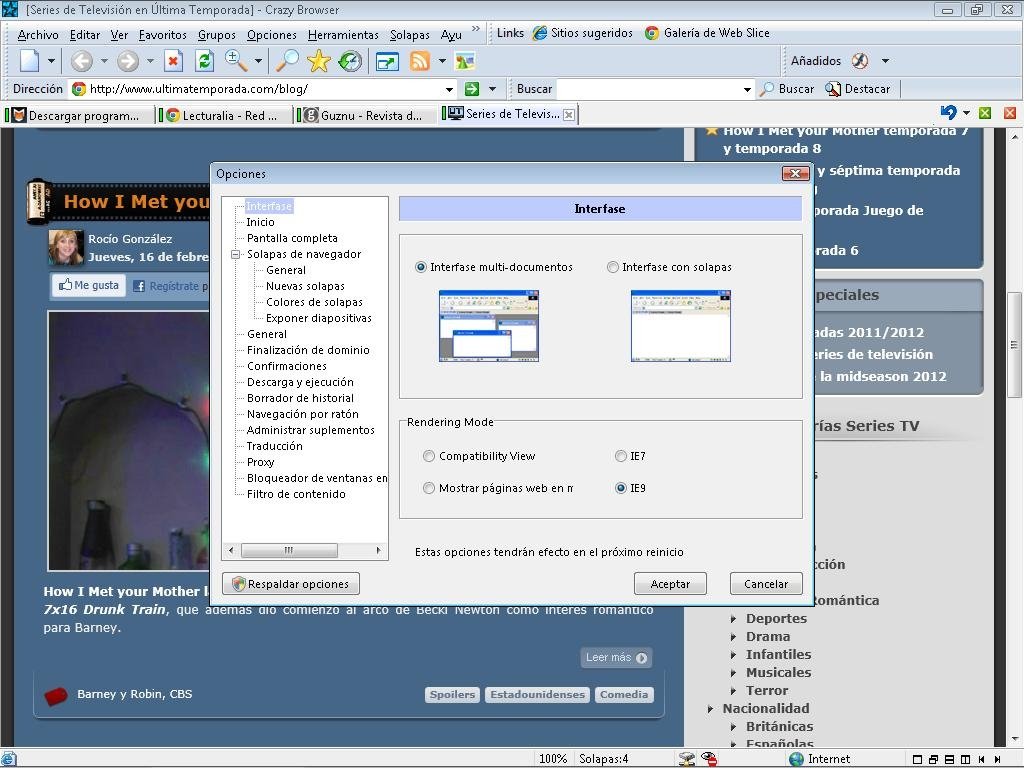Open the zoom level dropdown arrow
The width and height of the screenshot is (1024, 768).
tap(259, 61)
